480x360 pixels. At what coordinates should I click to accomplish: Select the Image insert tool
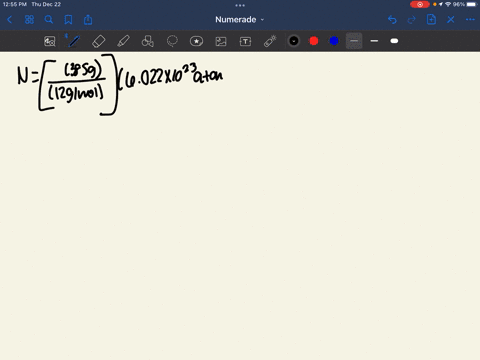click(221, 41)
